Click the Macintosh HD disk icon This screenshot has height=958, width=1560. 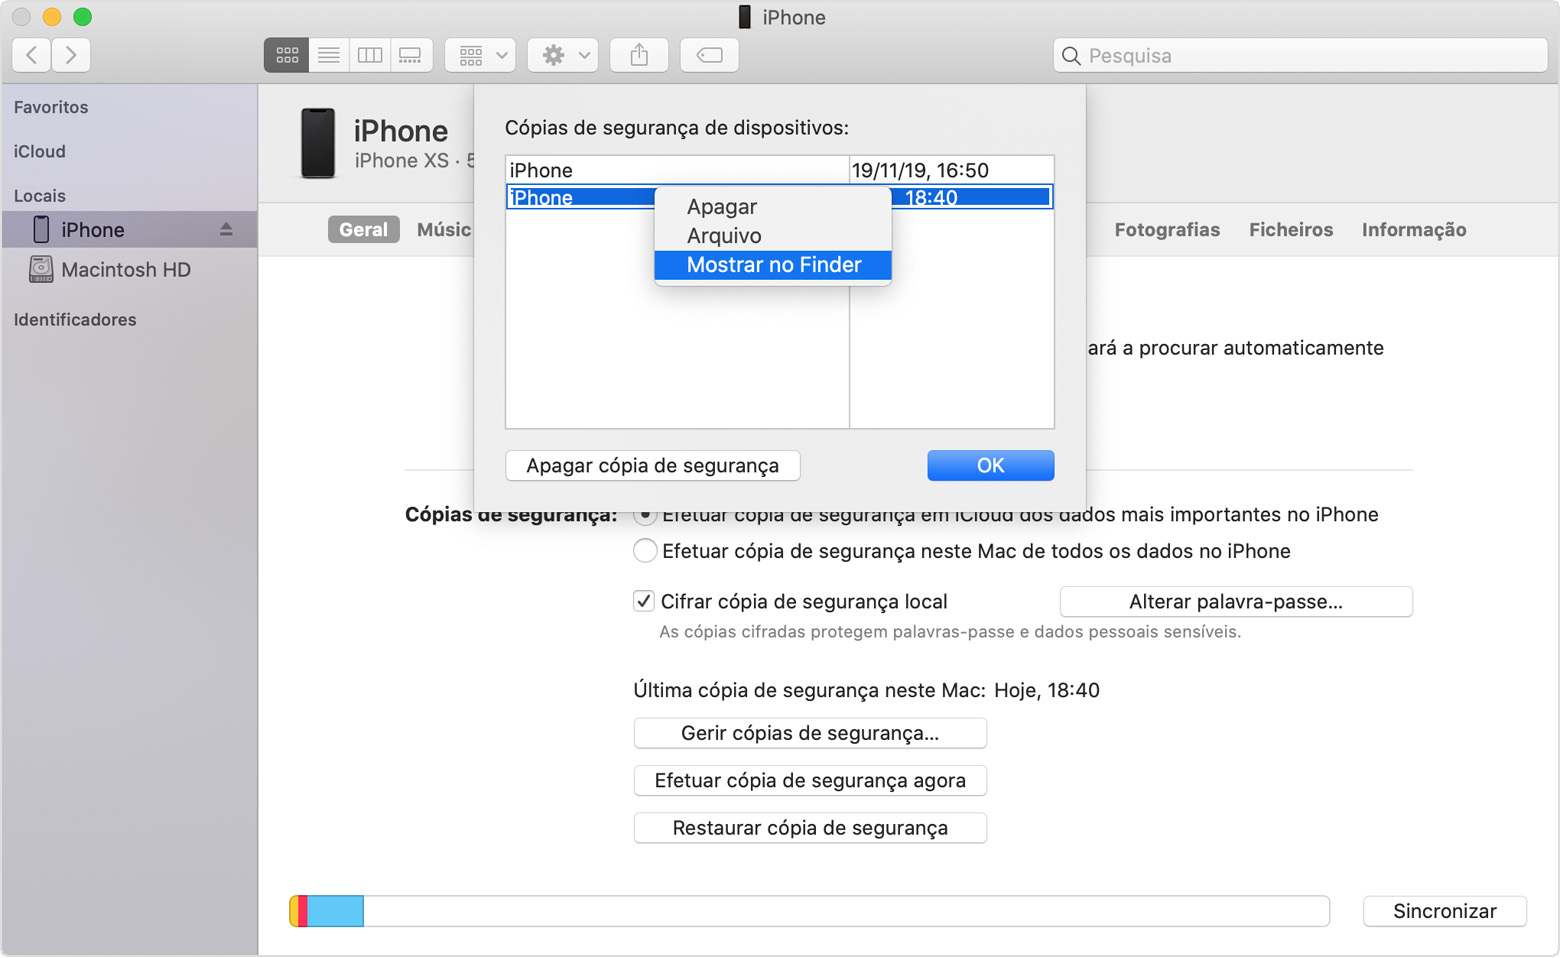coord(41,269)
